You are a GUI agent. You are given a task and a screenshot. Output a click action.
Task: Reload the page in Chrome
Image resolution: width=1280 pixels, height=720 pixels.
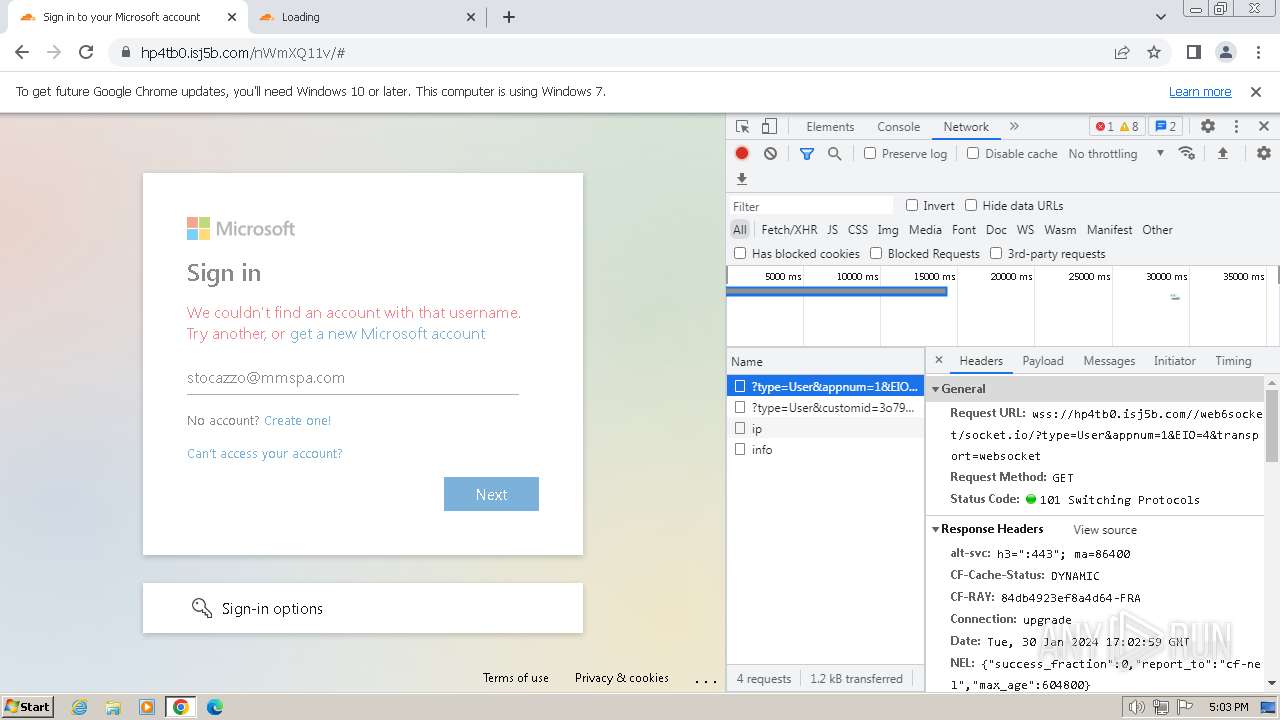pyautogui.click(x=86, y=52)
